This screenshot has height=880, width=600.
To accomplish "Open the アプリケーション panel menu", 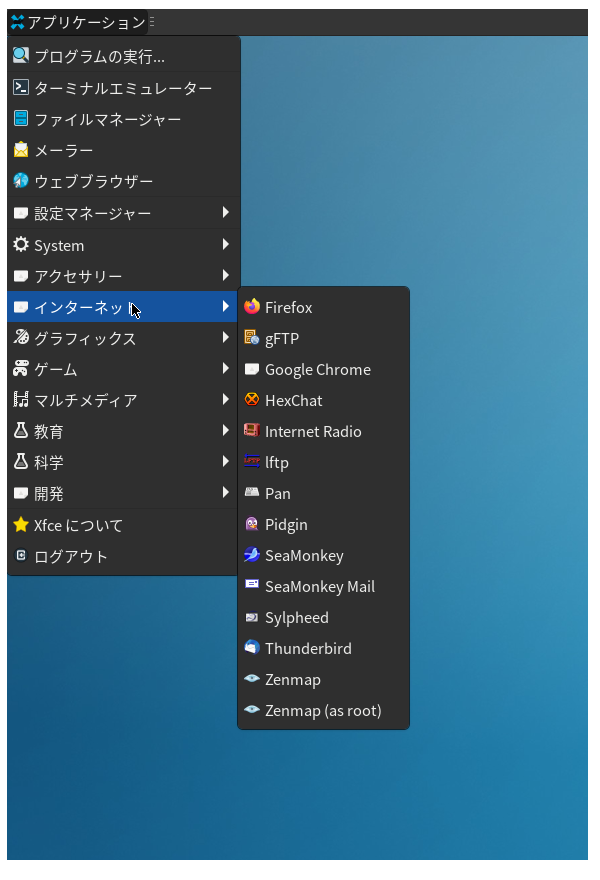I will coord(79,22).
